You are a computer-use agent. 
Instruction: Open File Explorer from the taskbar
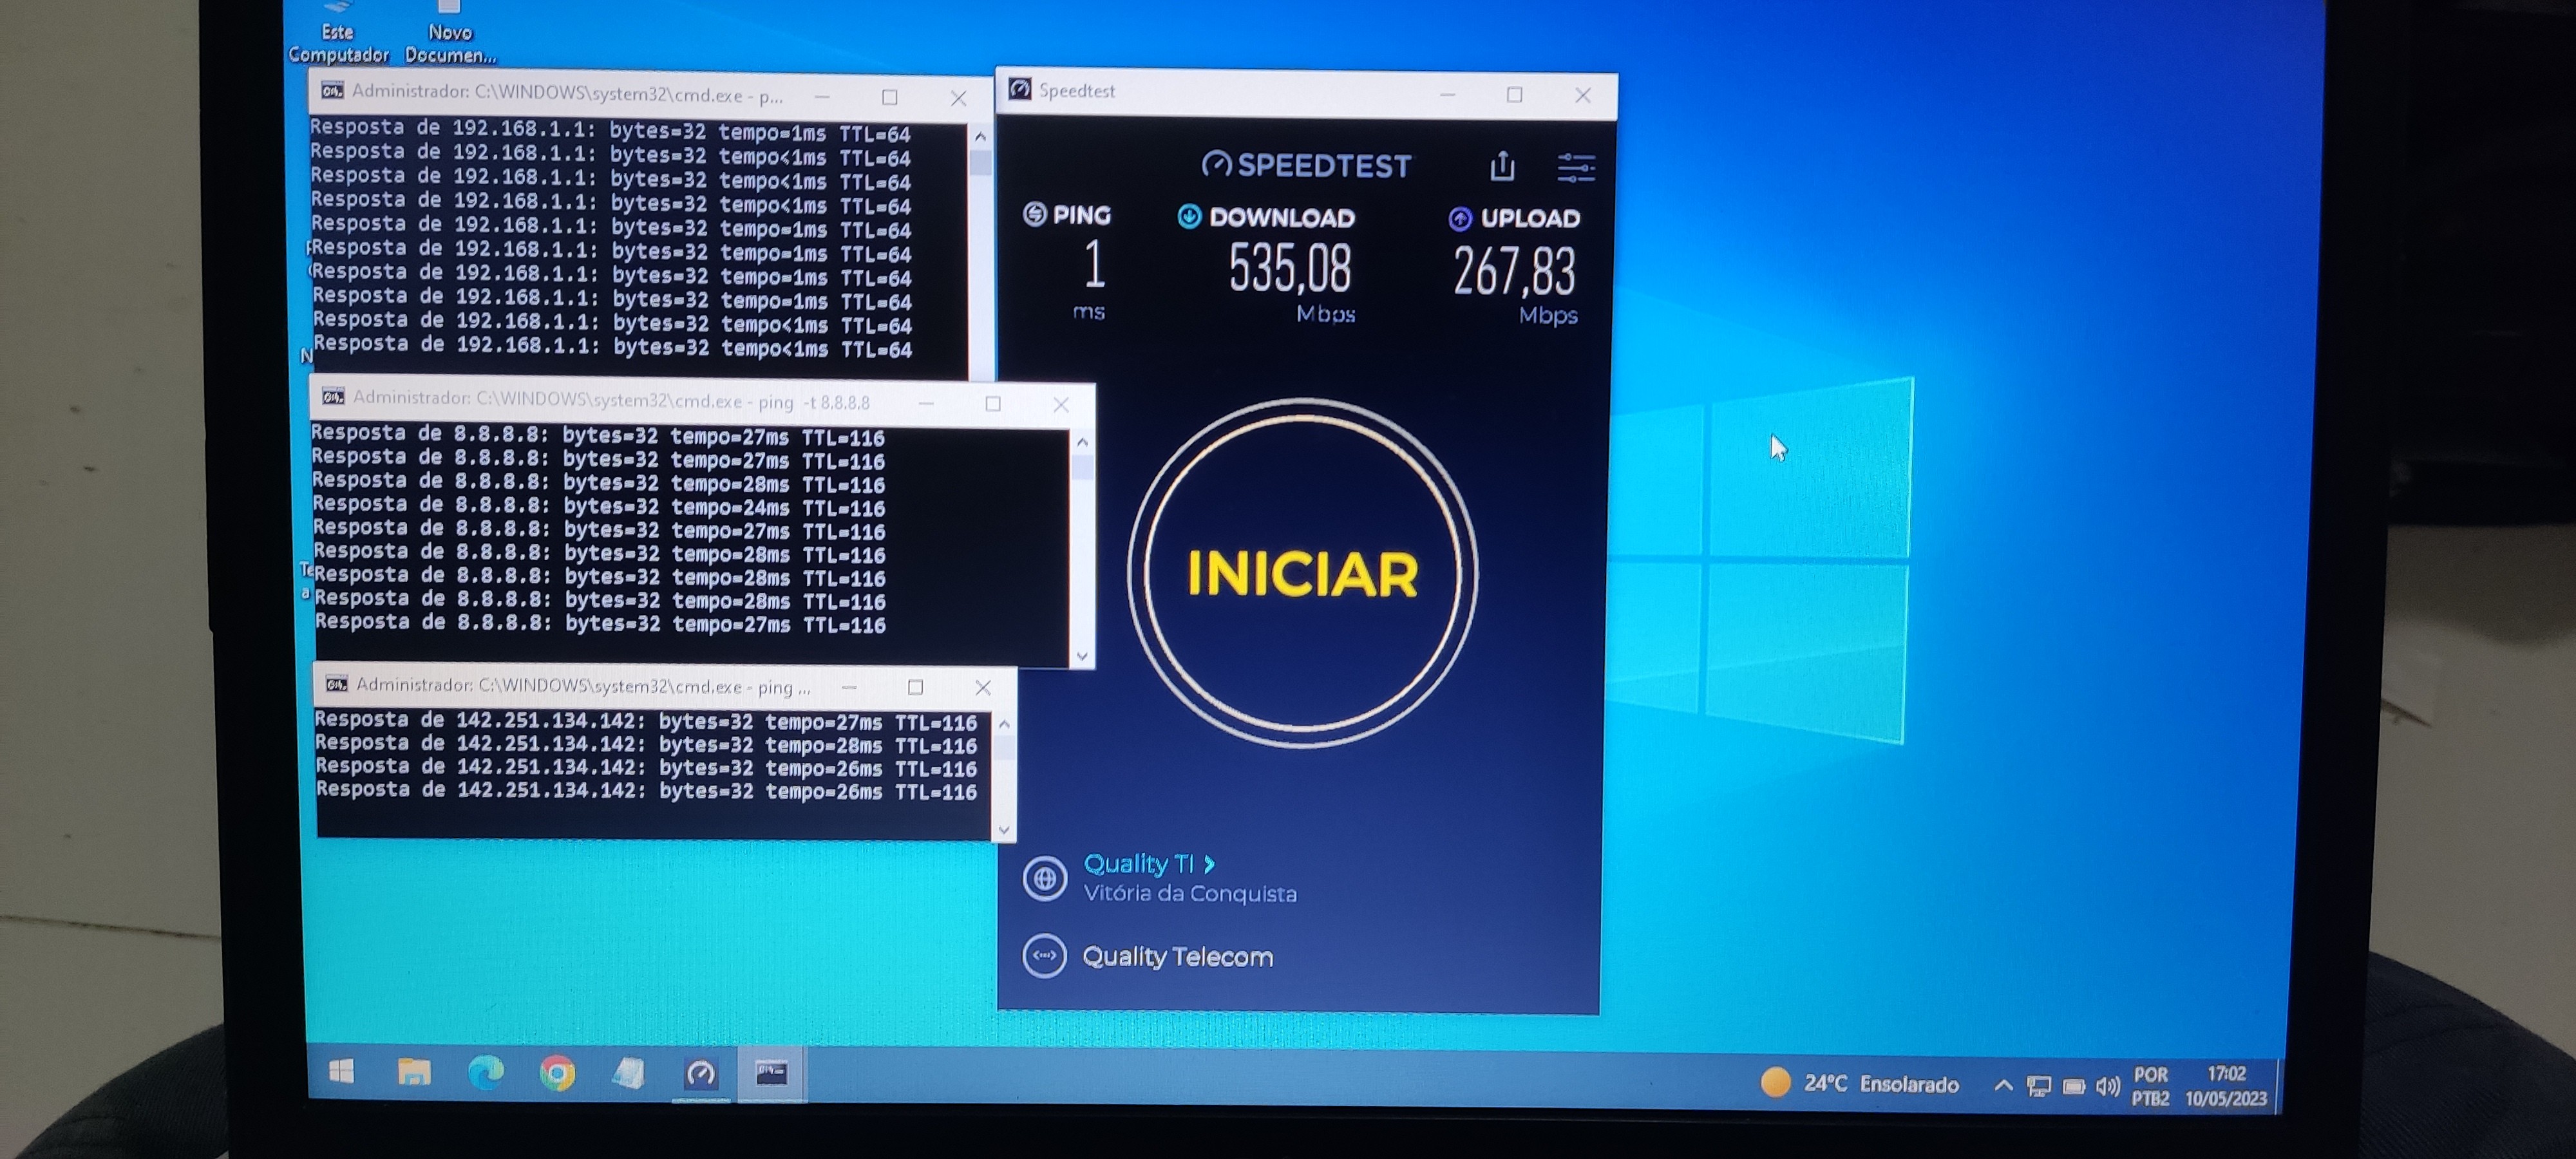[x=414, y=1073]
